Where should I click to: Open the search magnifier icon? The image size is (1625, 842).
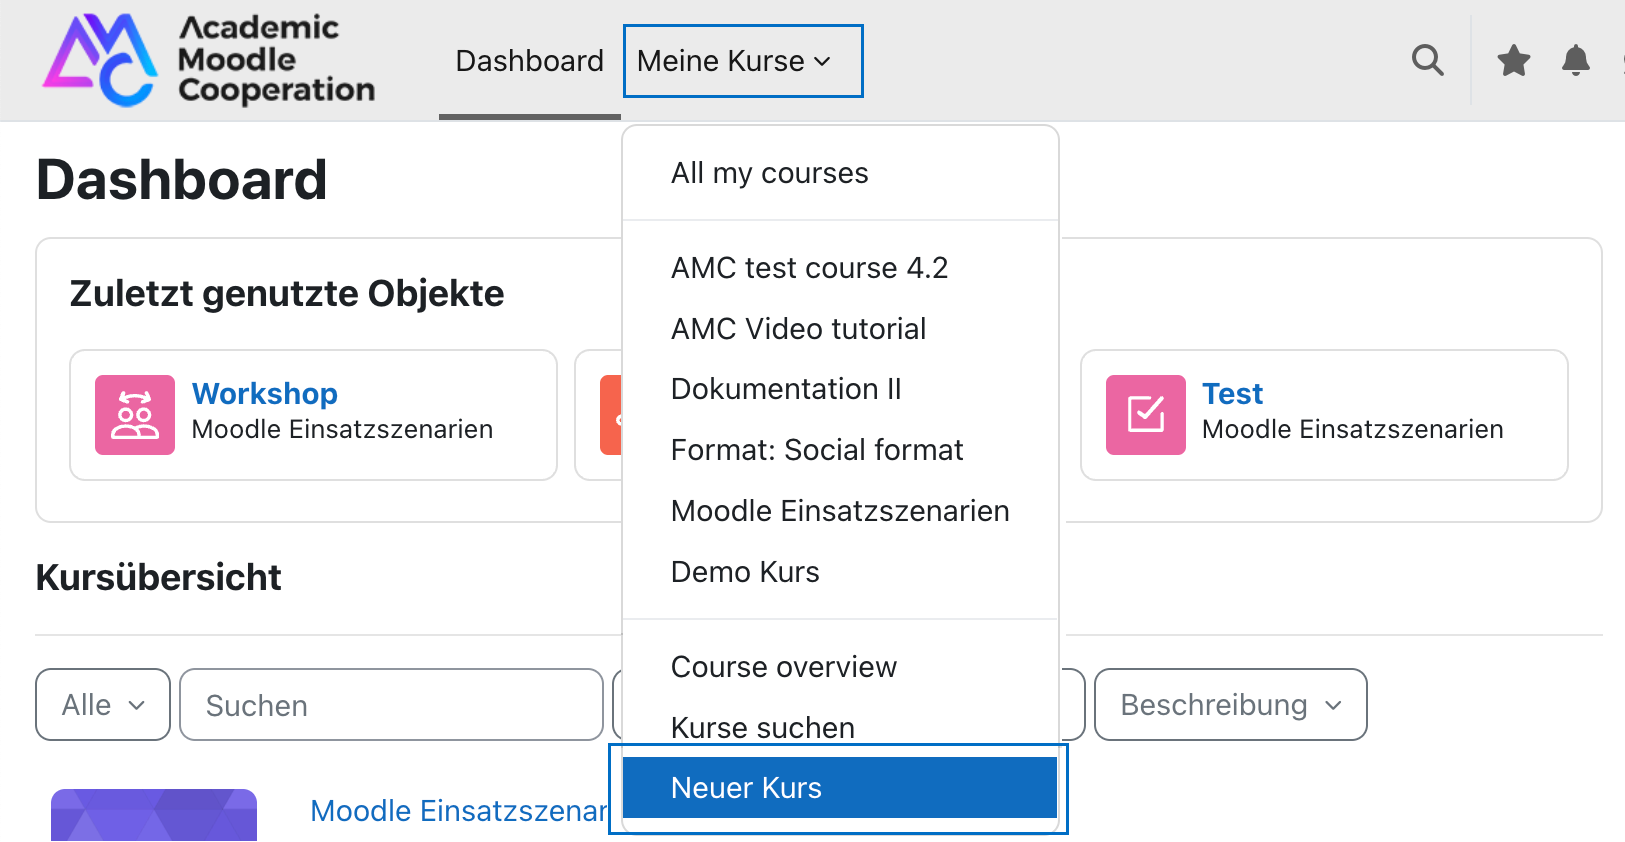(x=1428, y=61)
